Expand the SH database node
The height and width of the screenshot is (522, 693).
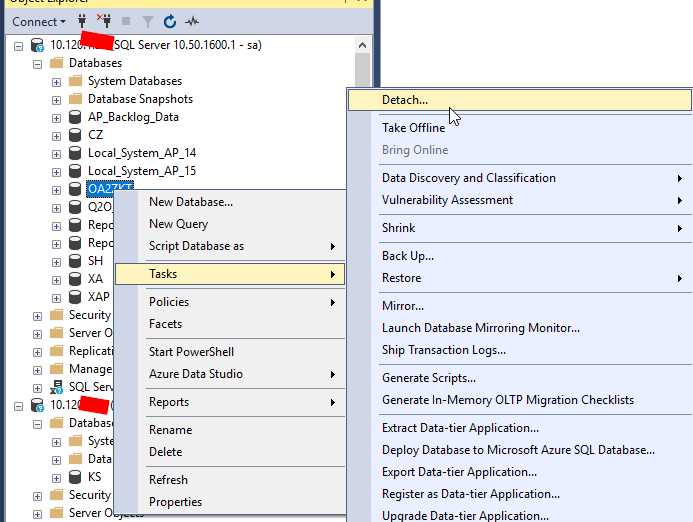(56, 262)
